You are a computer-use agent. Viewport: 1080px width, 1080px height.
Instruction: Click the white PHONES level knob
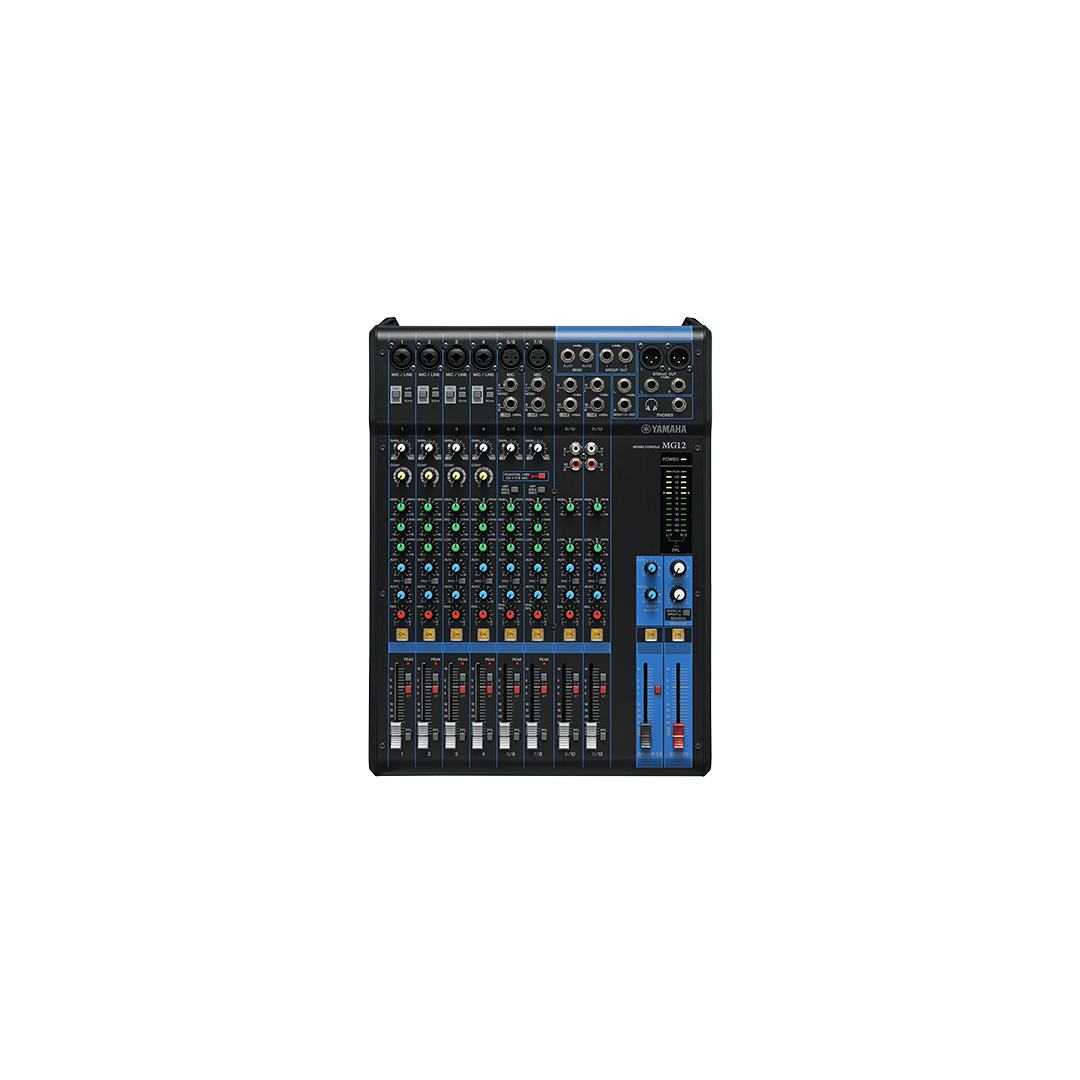tap(679, 594)
